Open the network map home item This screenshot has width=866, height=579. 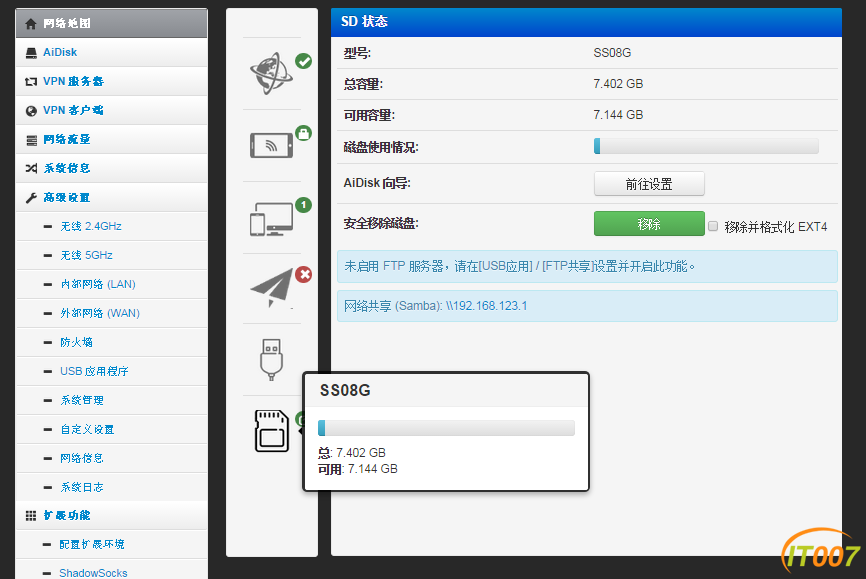112,23
